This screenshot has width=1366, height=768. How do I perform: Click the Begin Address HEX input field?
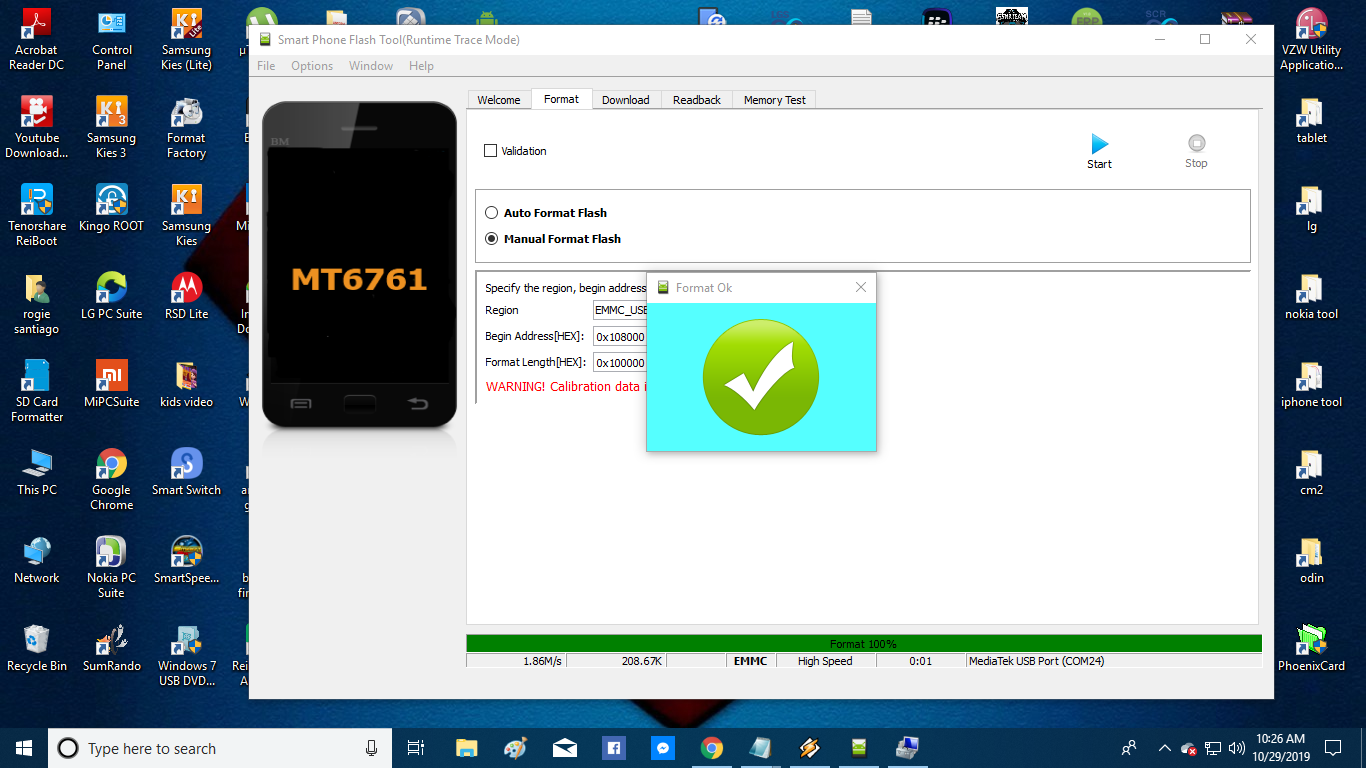(620, 337)
